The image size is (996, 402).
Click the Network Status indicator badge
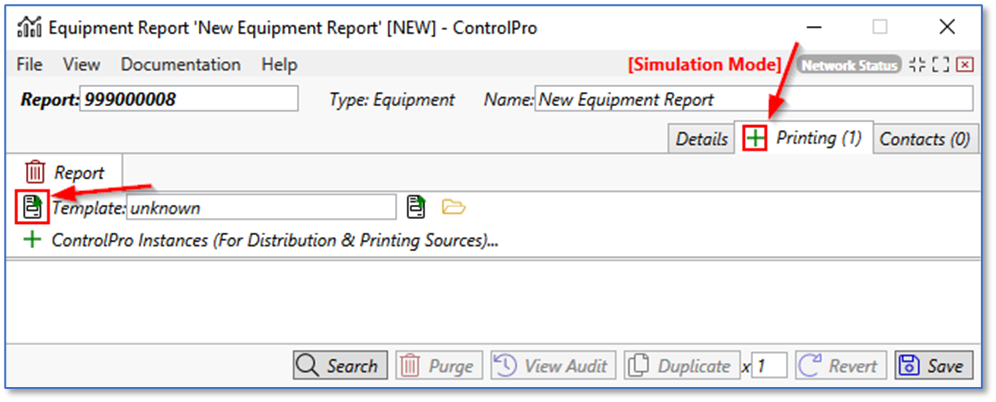tap(849, 65)
